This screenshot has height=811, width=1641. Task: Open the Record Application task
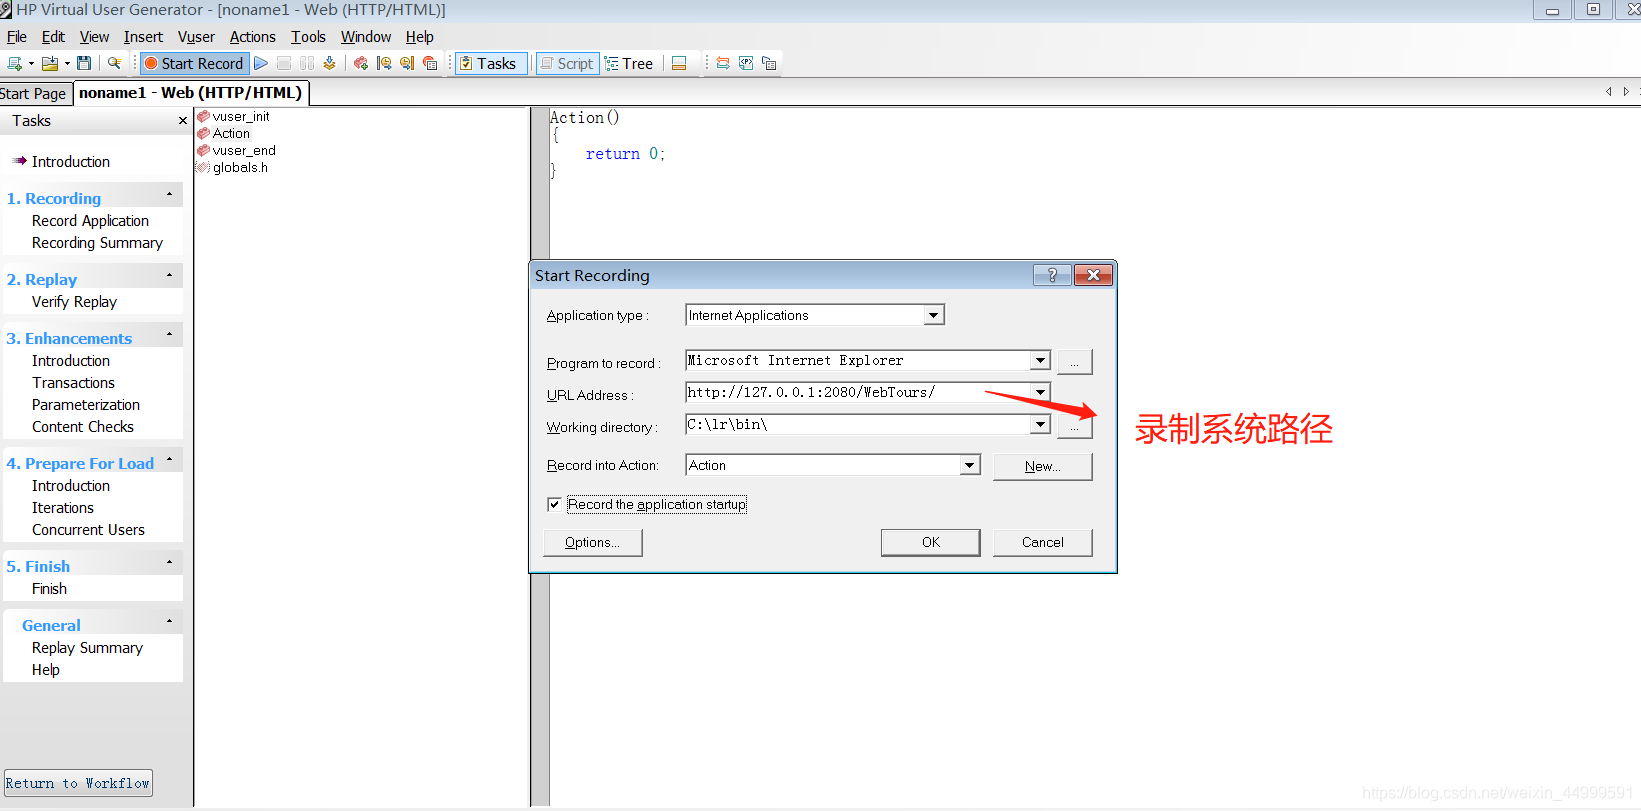coord(90,221)
